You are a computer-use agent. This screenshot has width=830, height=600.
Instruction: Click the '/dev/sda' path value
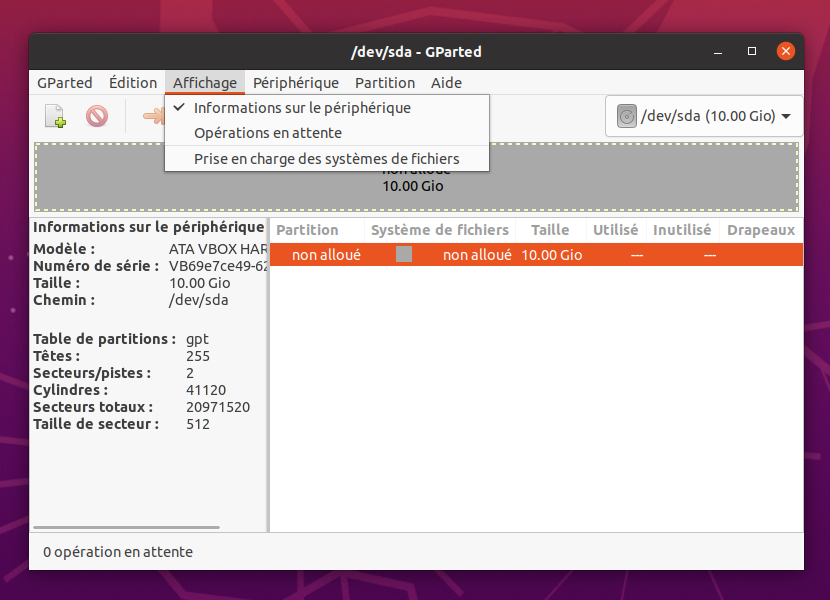(x=199, y=300)
